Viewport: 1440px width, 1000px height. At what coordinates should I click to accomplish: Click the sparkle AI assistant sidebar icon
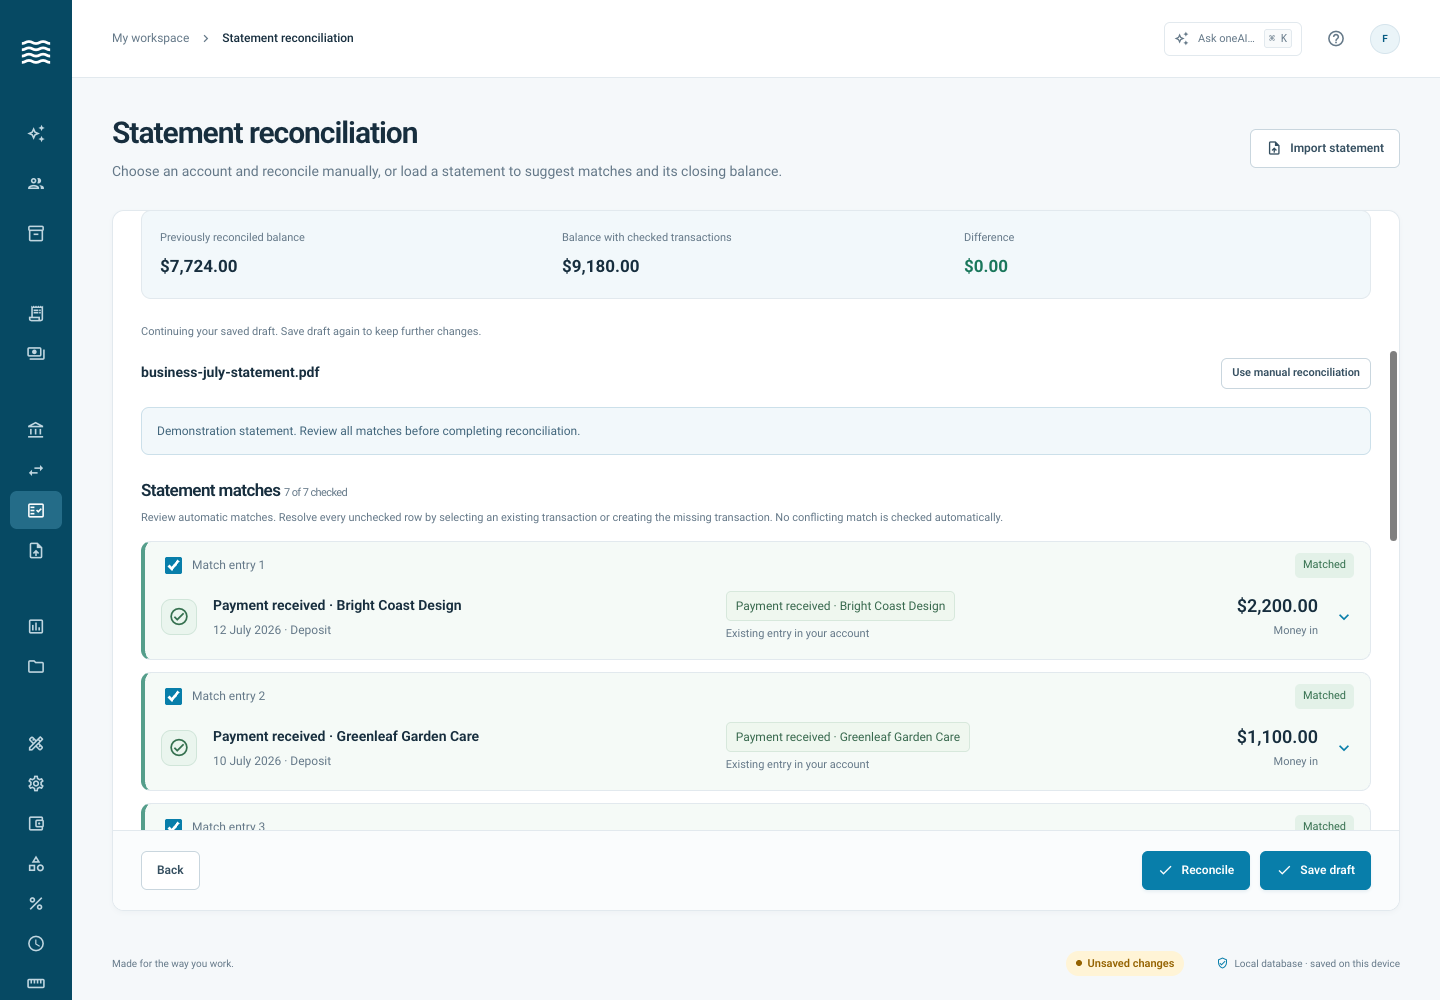[36, 133]
